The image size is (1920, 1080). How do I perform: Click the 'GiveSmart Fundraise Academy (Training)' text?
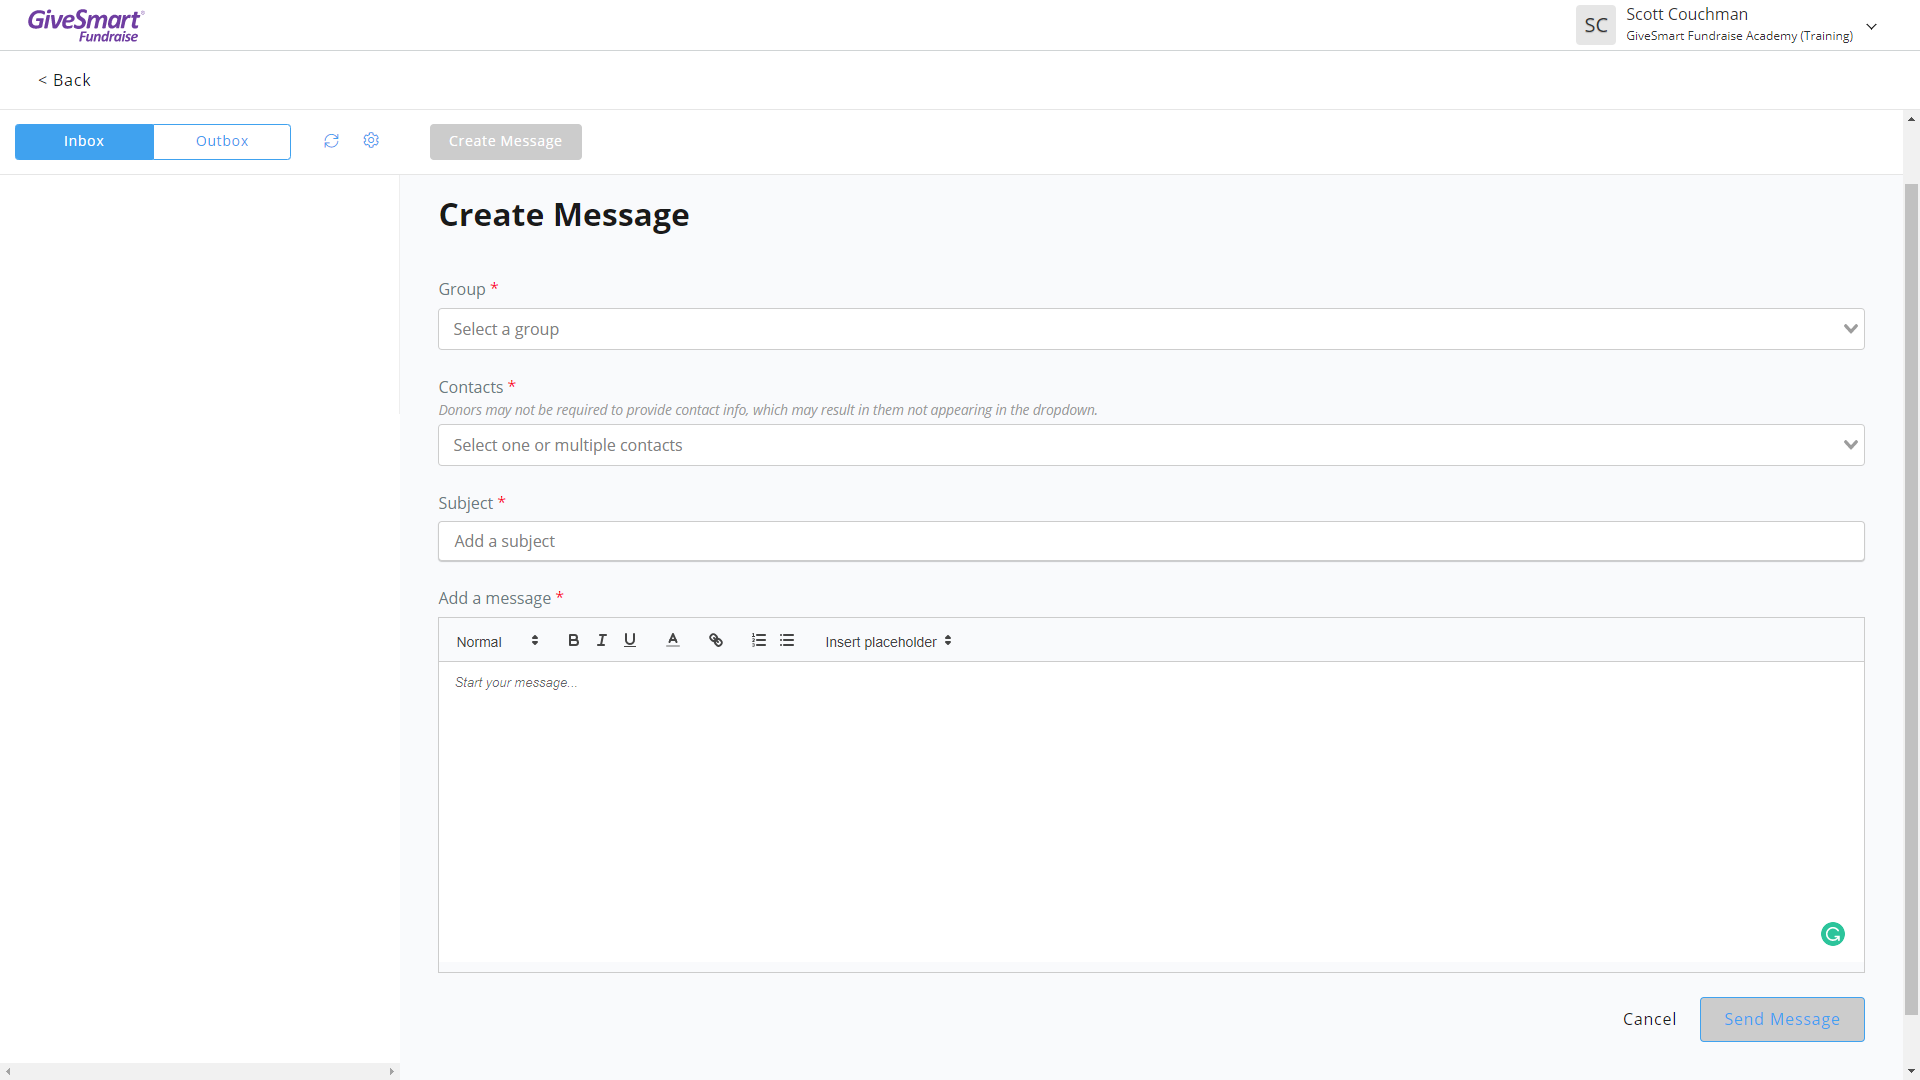tap(1739, 36)
